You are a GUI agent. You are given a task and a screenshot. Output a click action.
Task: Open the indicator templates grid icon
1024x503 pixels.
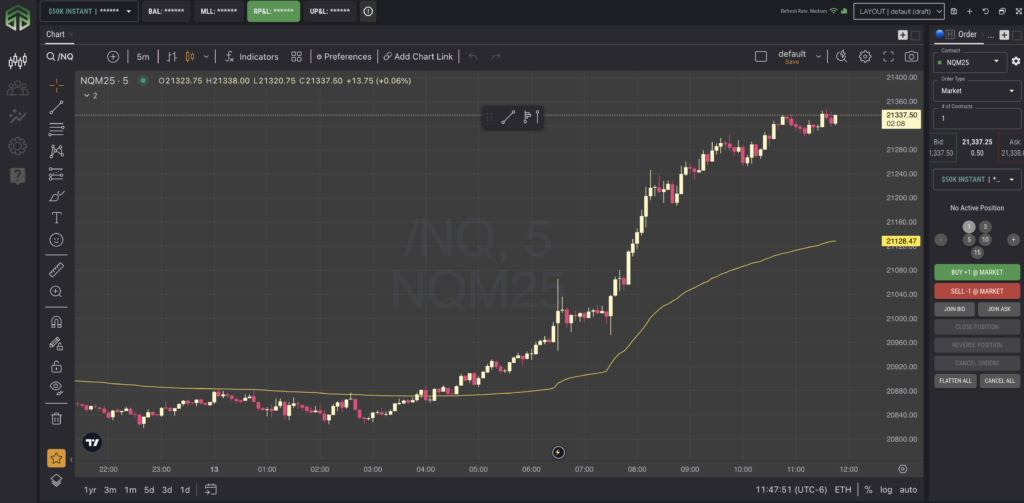click(296, 57)
